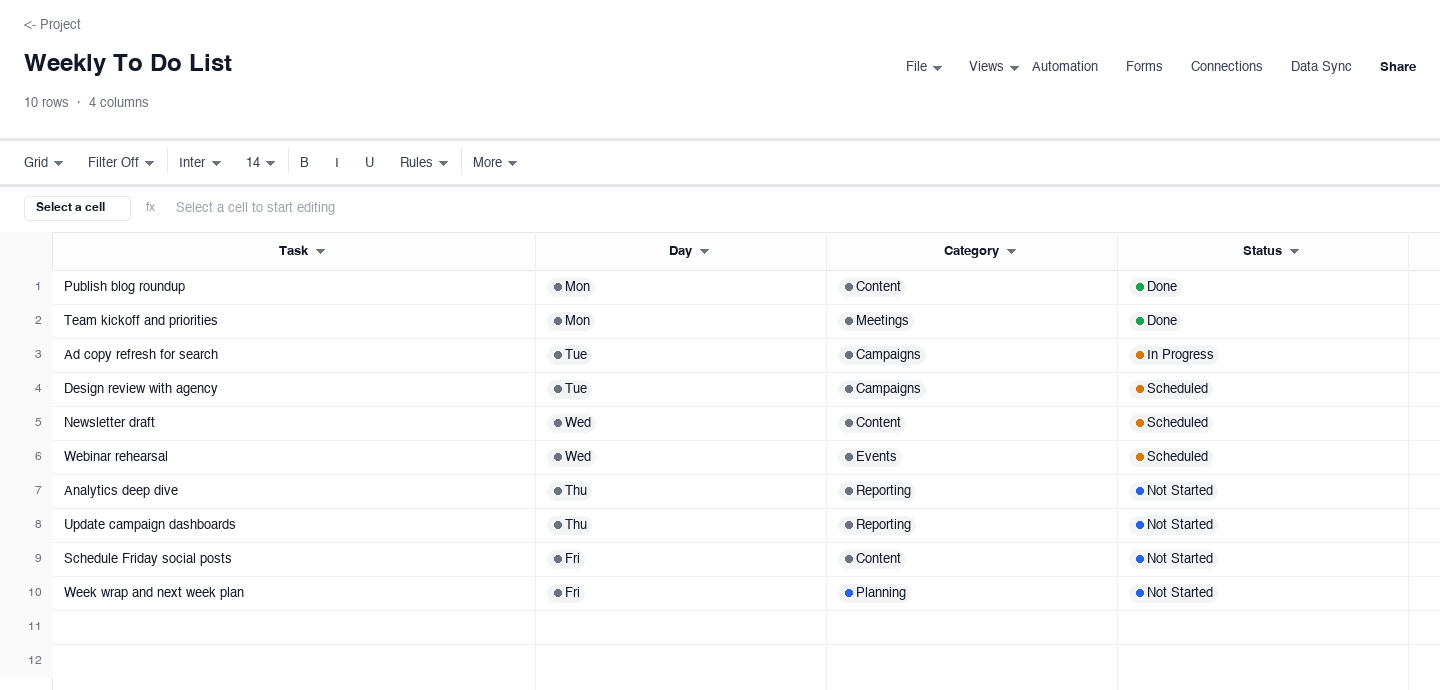Toggle underline formatting with U

tap(369, 162)
